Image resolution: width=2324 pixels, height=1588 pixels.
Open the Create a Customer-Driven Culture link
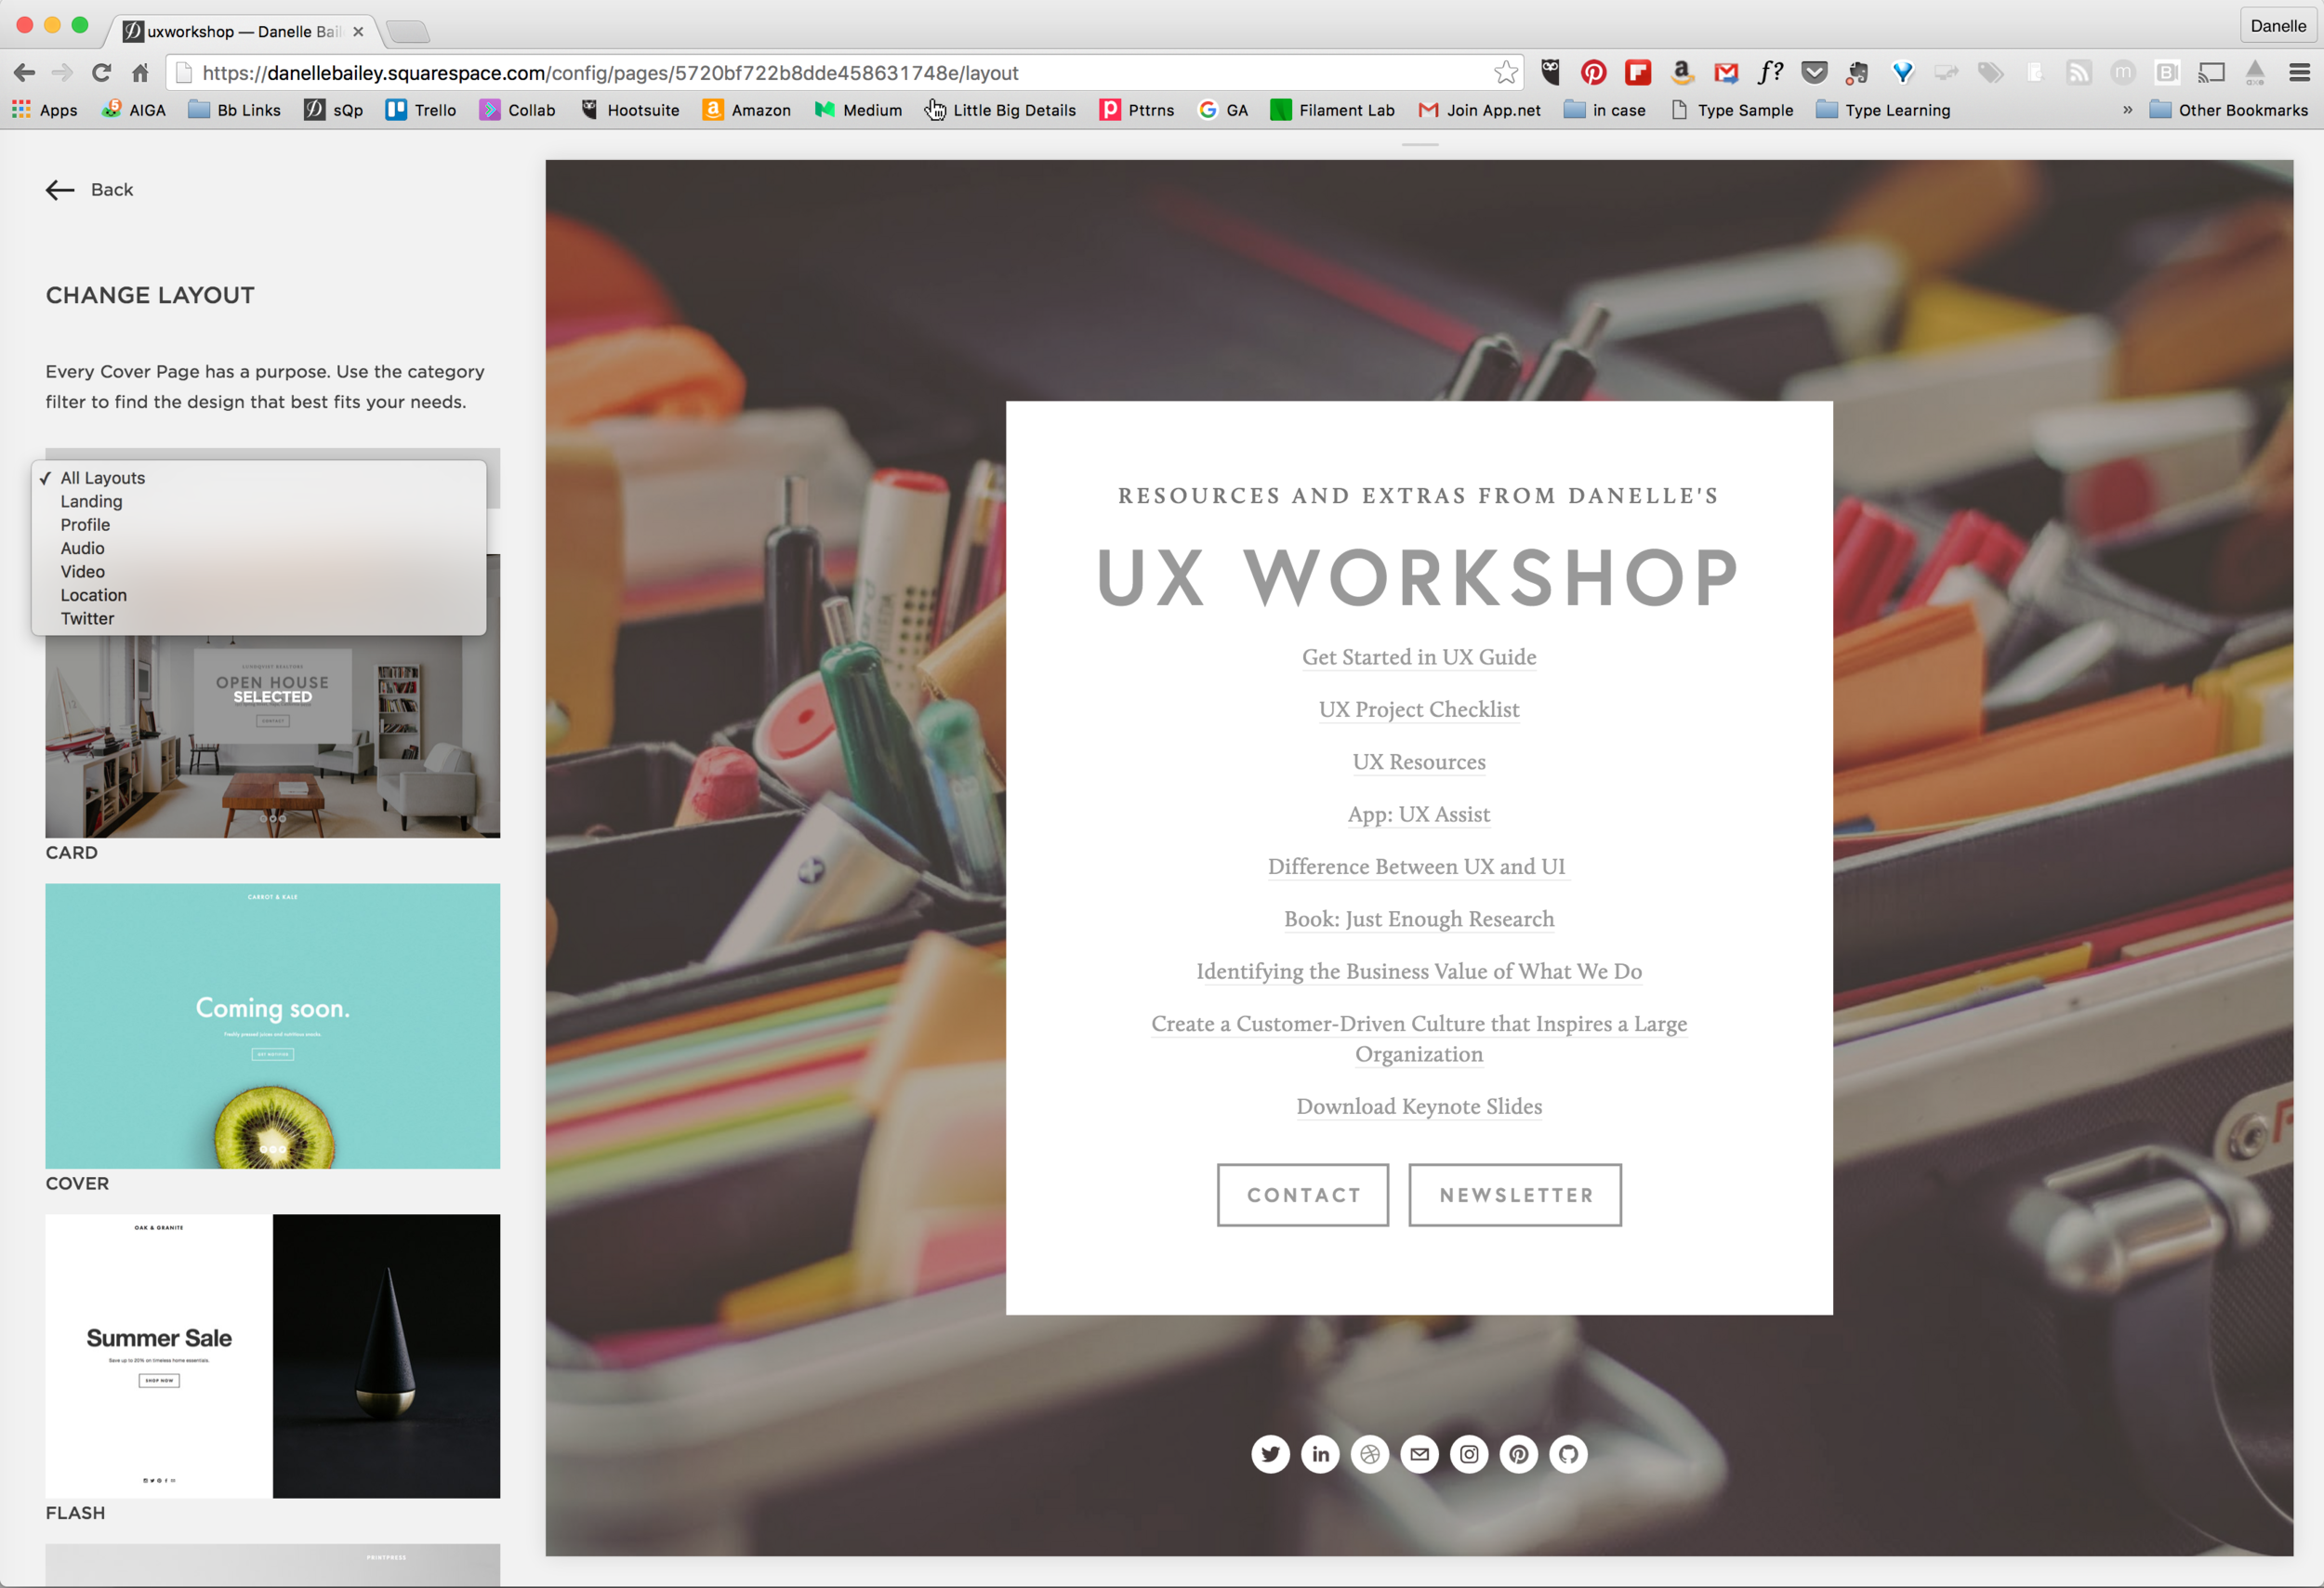[1419, 1038]
